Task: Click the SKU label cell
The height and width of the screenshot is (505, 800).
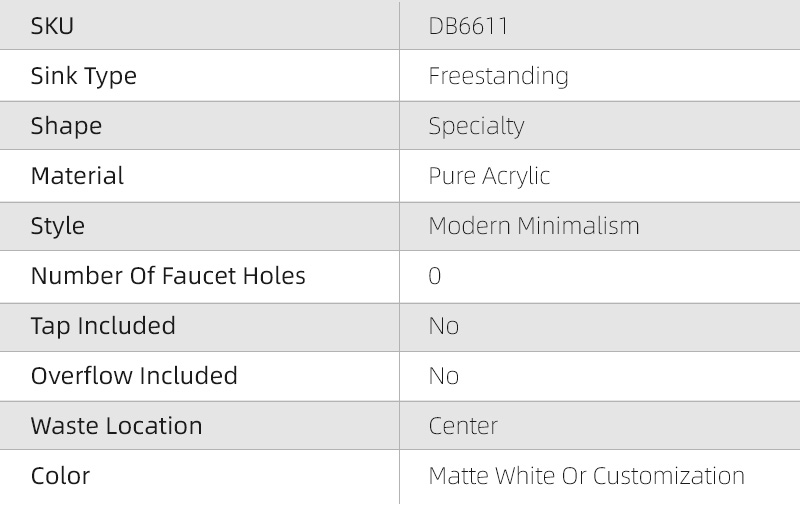Action: [52, 26]
